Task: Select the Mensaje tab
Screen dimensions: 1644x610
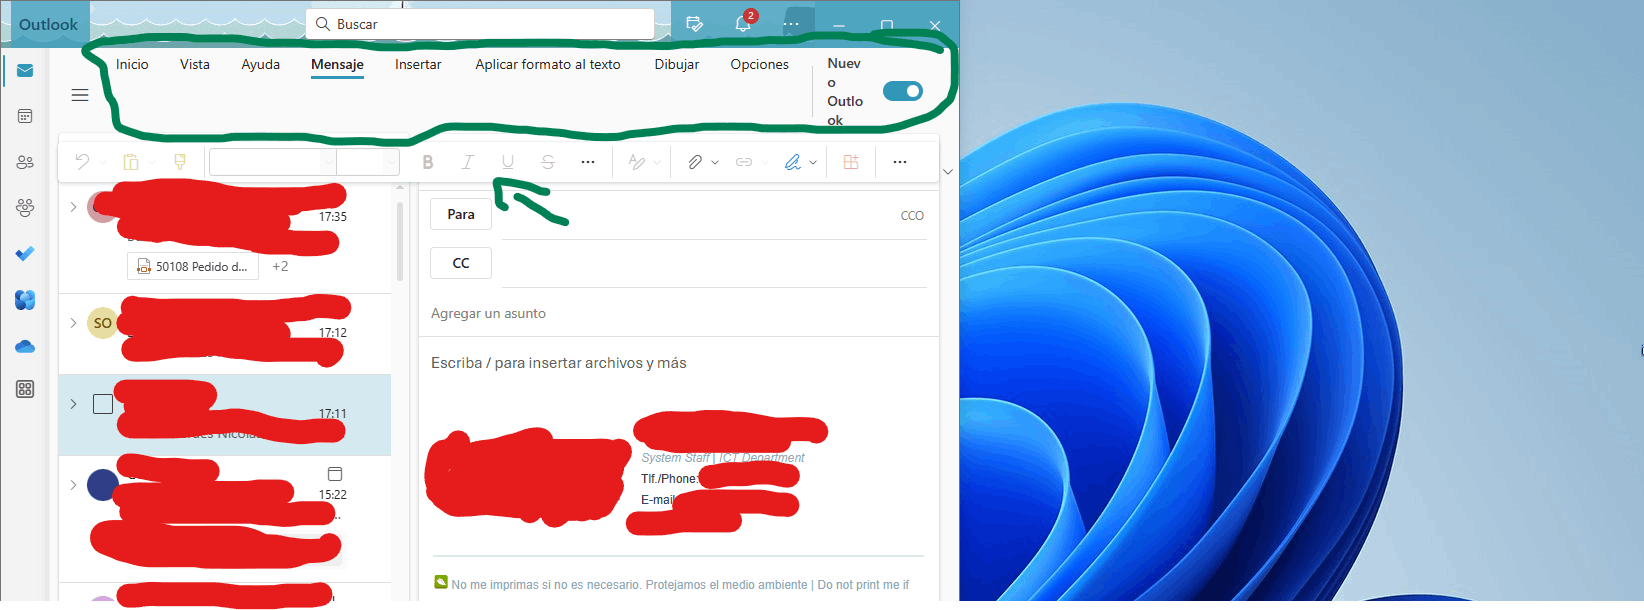Action: (337, 64)
